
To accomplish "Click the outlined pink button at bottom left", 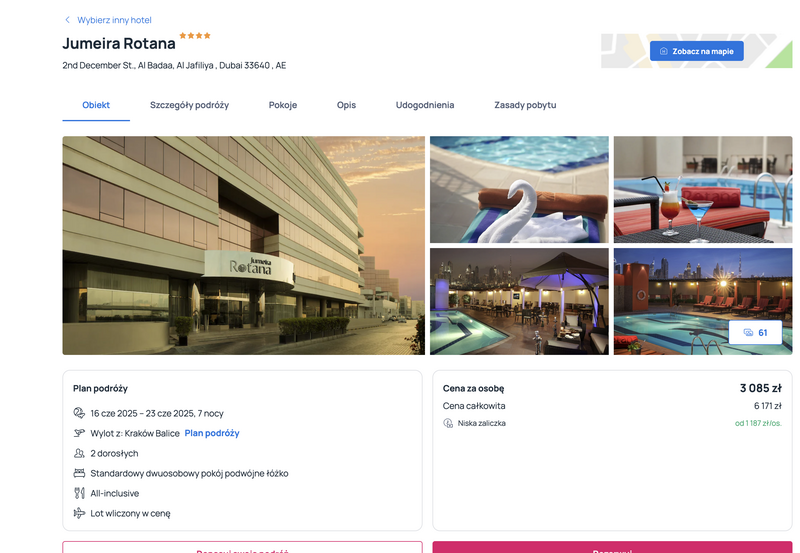I will click(x=242, y=547).
